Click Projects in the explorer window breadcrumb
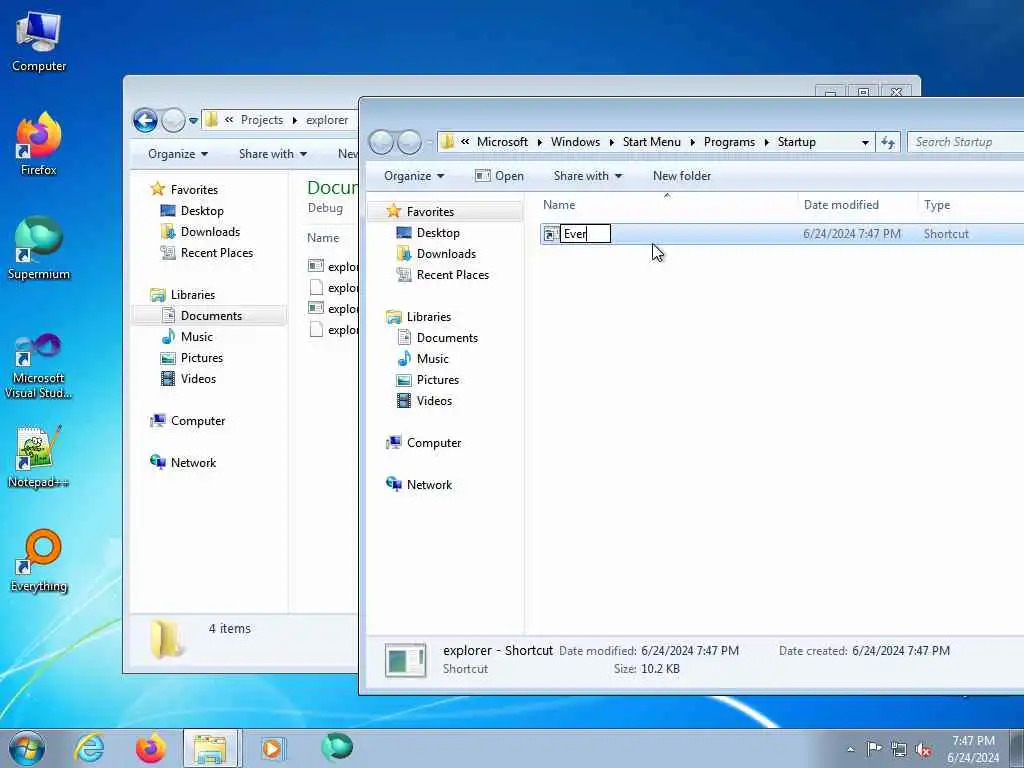 [262, 120]
